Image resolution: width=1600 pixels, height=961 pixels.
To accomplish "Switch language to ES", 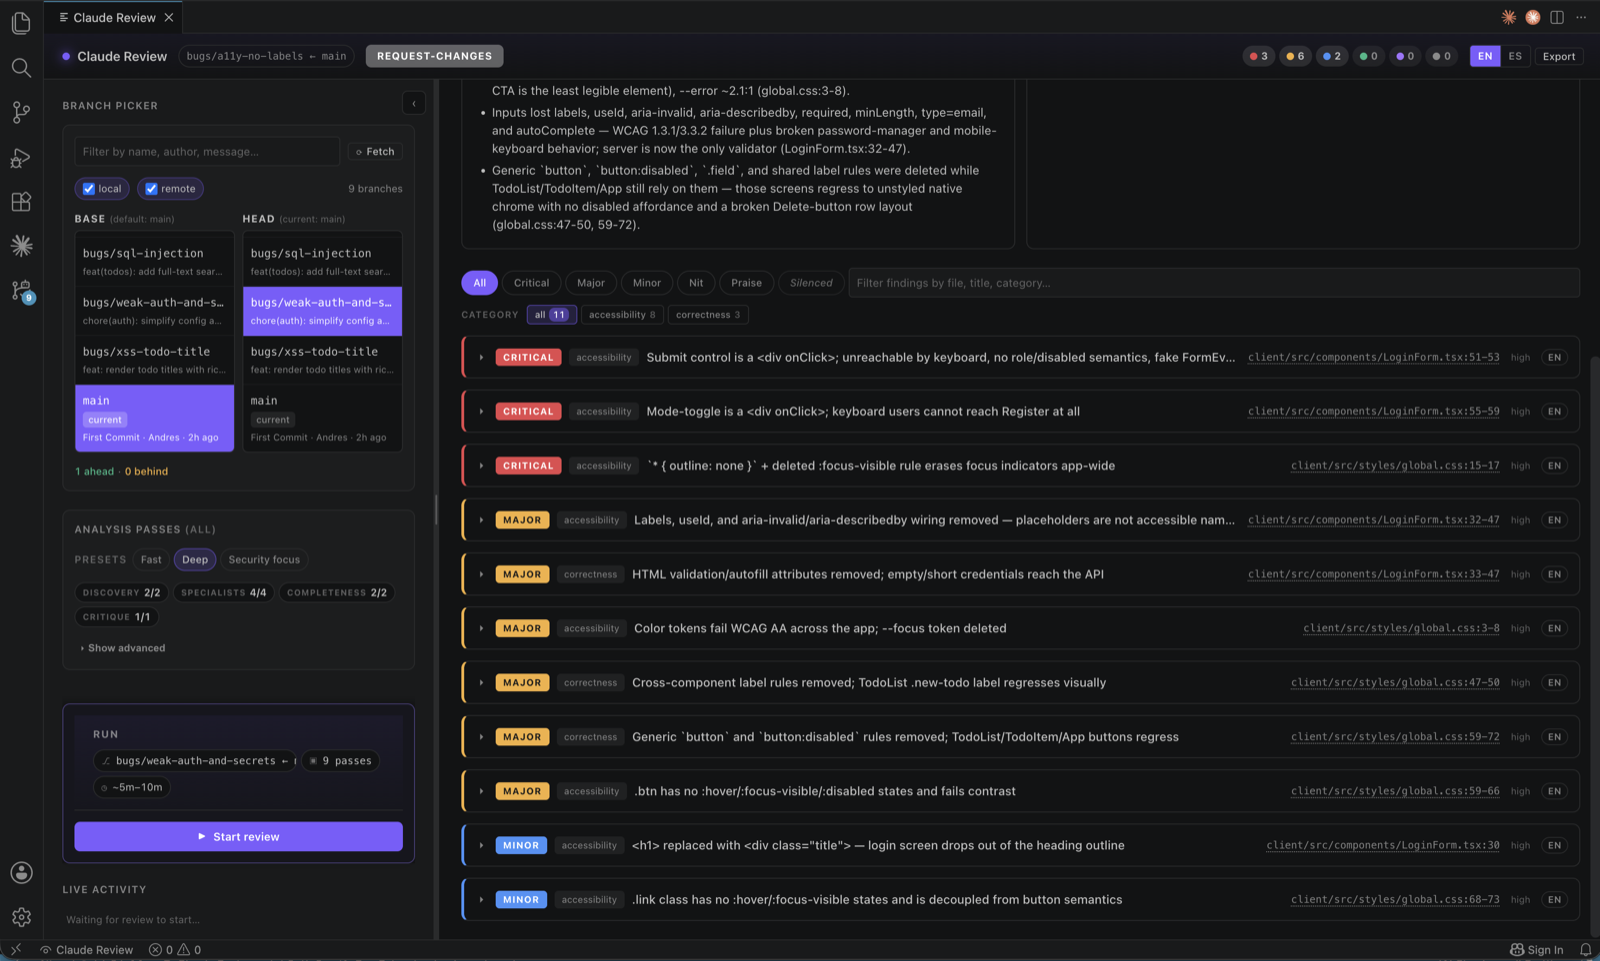I will (x=1515, y=56).
